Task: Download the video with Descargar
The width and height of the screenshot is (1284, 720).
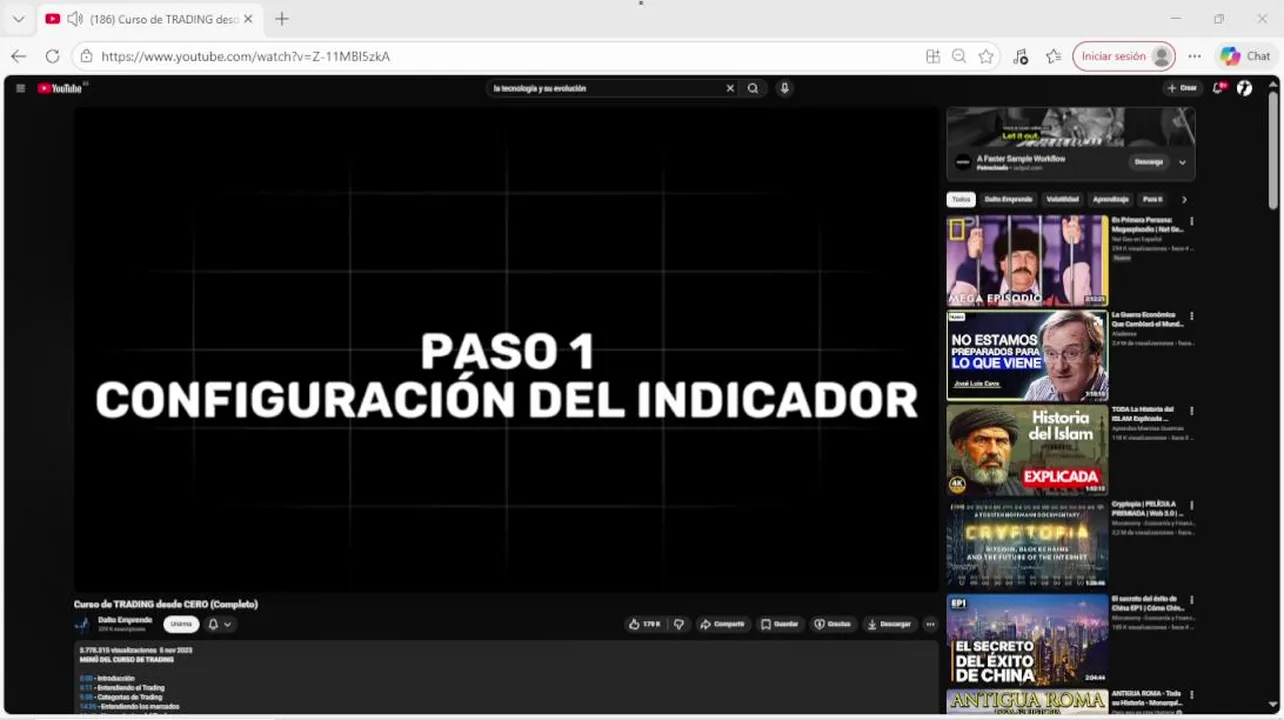Action: pyautogui.click(x=889, y=624)
